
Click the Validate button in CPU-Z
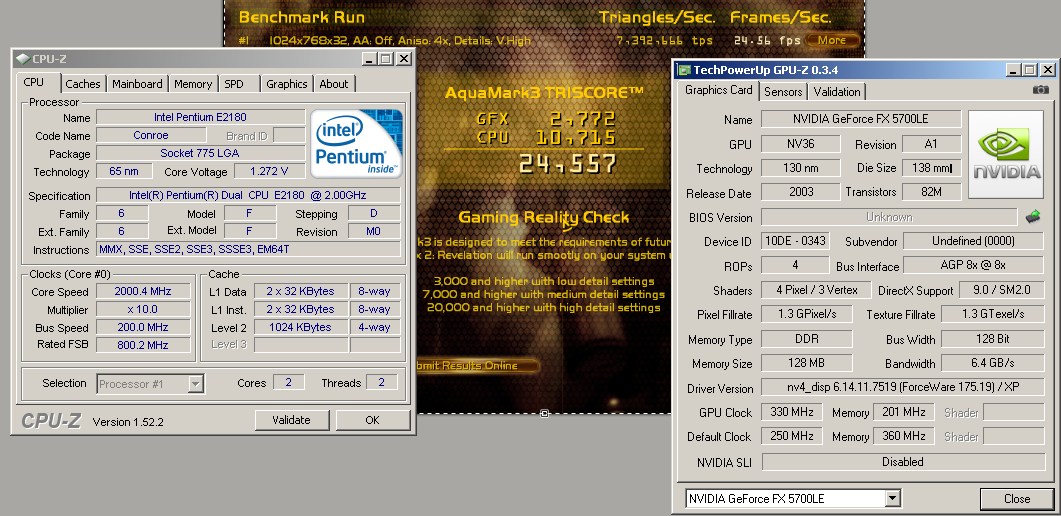click(291, 420)
